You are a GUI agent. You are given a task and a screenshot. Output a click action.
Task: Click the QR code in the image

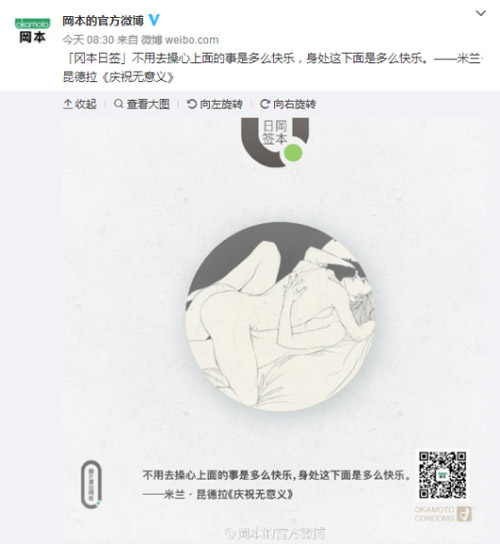point(442,474)
